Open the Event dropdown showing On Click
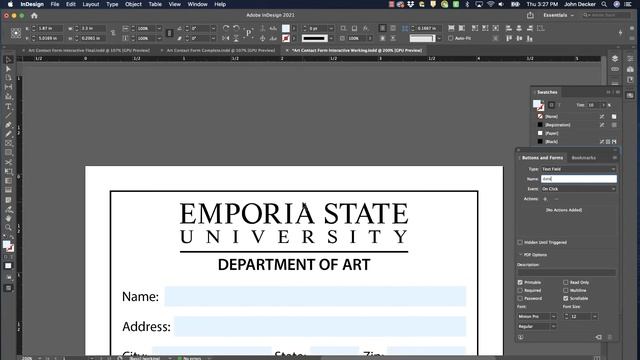 coord(578,189)
